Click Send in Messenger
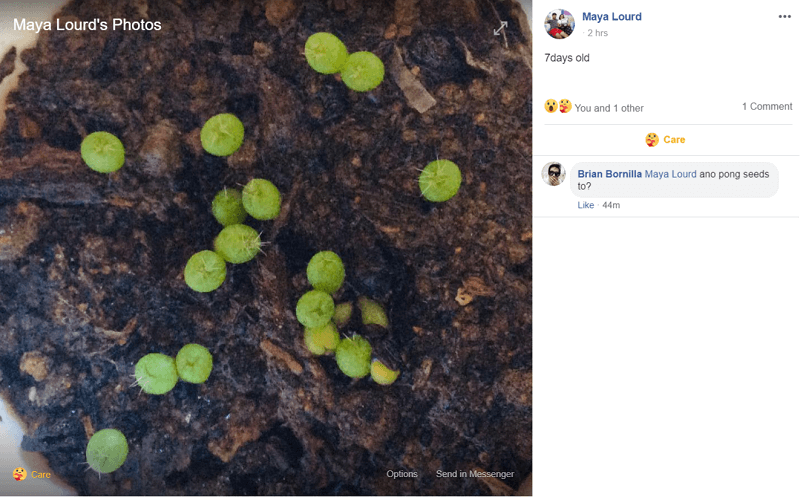Viewport: 800px width, 497px height. click(475, 474)
